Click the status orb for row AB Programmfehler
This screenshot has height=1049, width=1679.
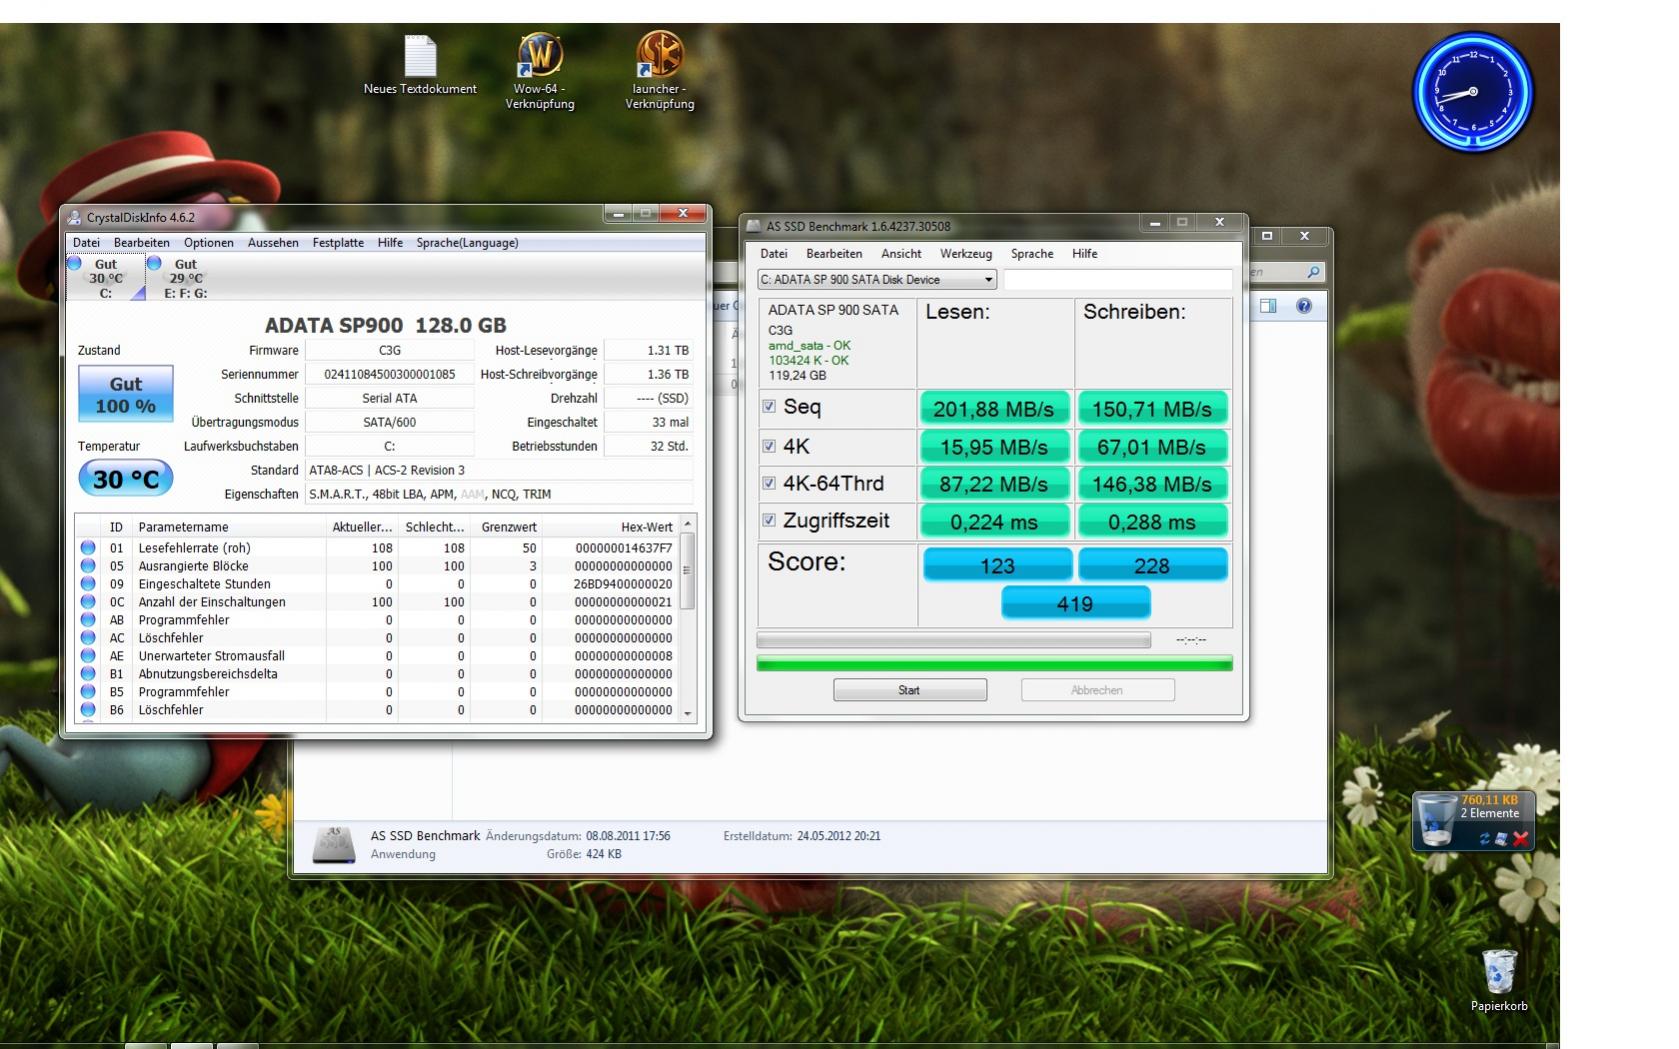click(x=88, y=620)
